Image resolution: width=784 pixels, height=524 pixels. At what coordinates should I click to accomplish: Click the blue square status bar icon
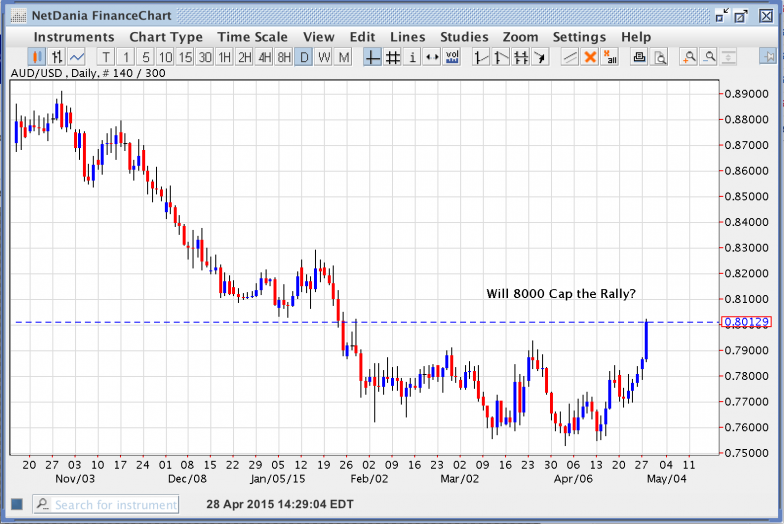pos(17,504)
